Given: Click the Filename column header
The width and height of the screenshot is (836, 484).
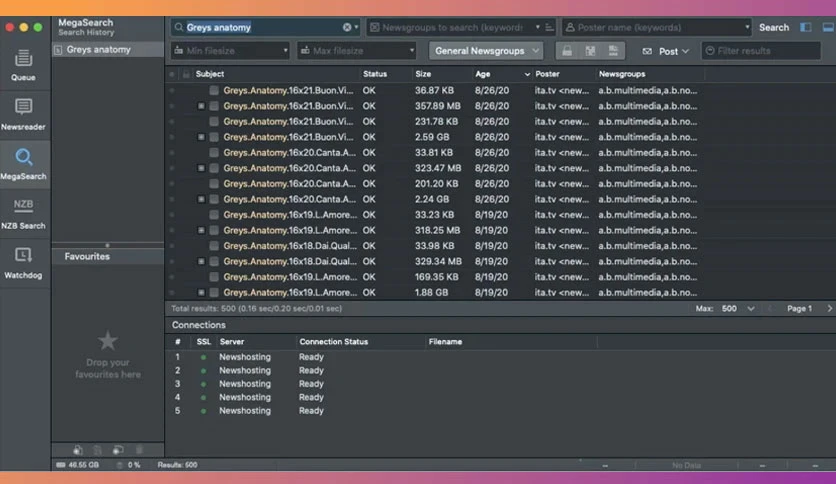Looking at the screenshot, I should point(445,342).
